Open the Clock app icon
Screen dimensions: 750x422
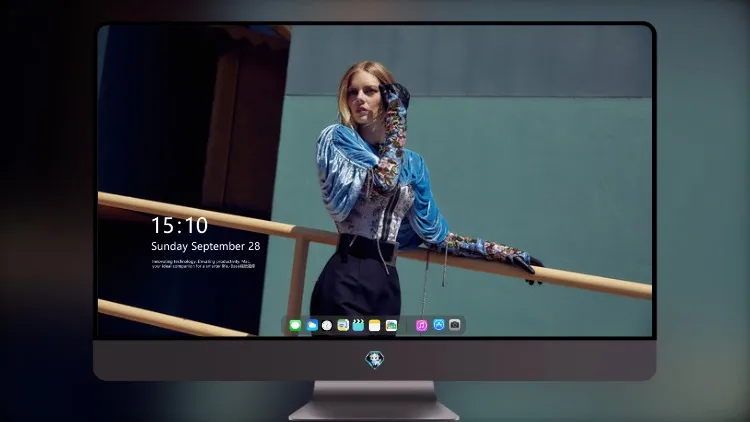[327, 325]
